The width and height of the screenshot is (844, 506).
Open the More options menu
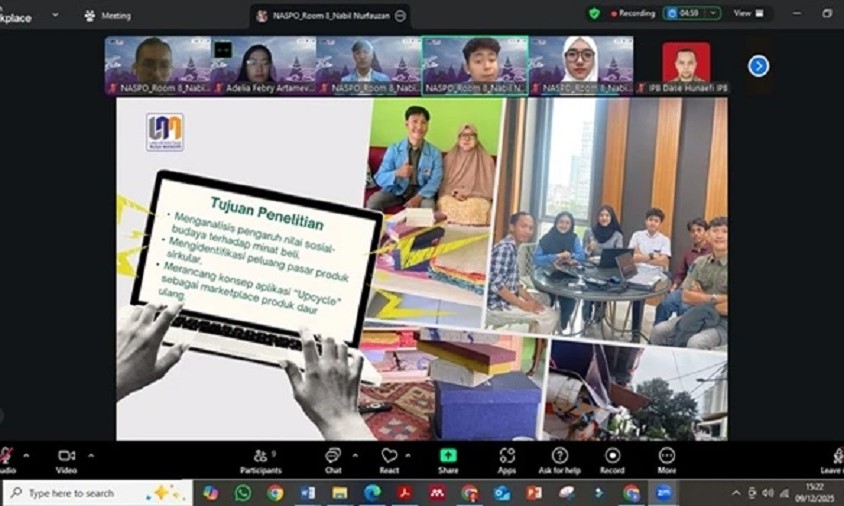[x=666, y=461]
